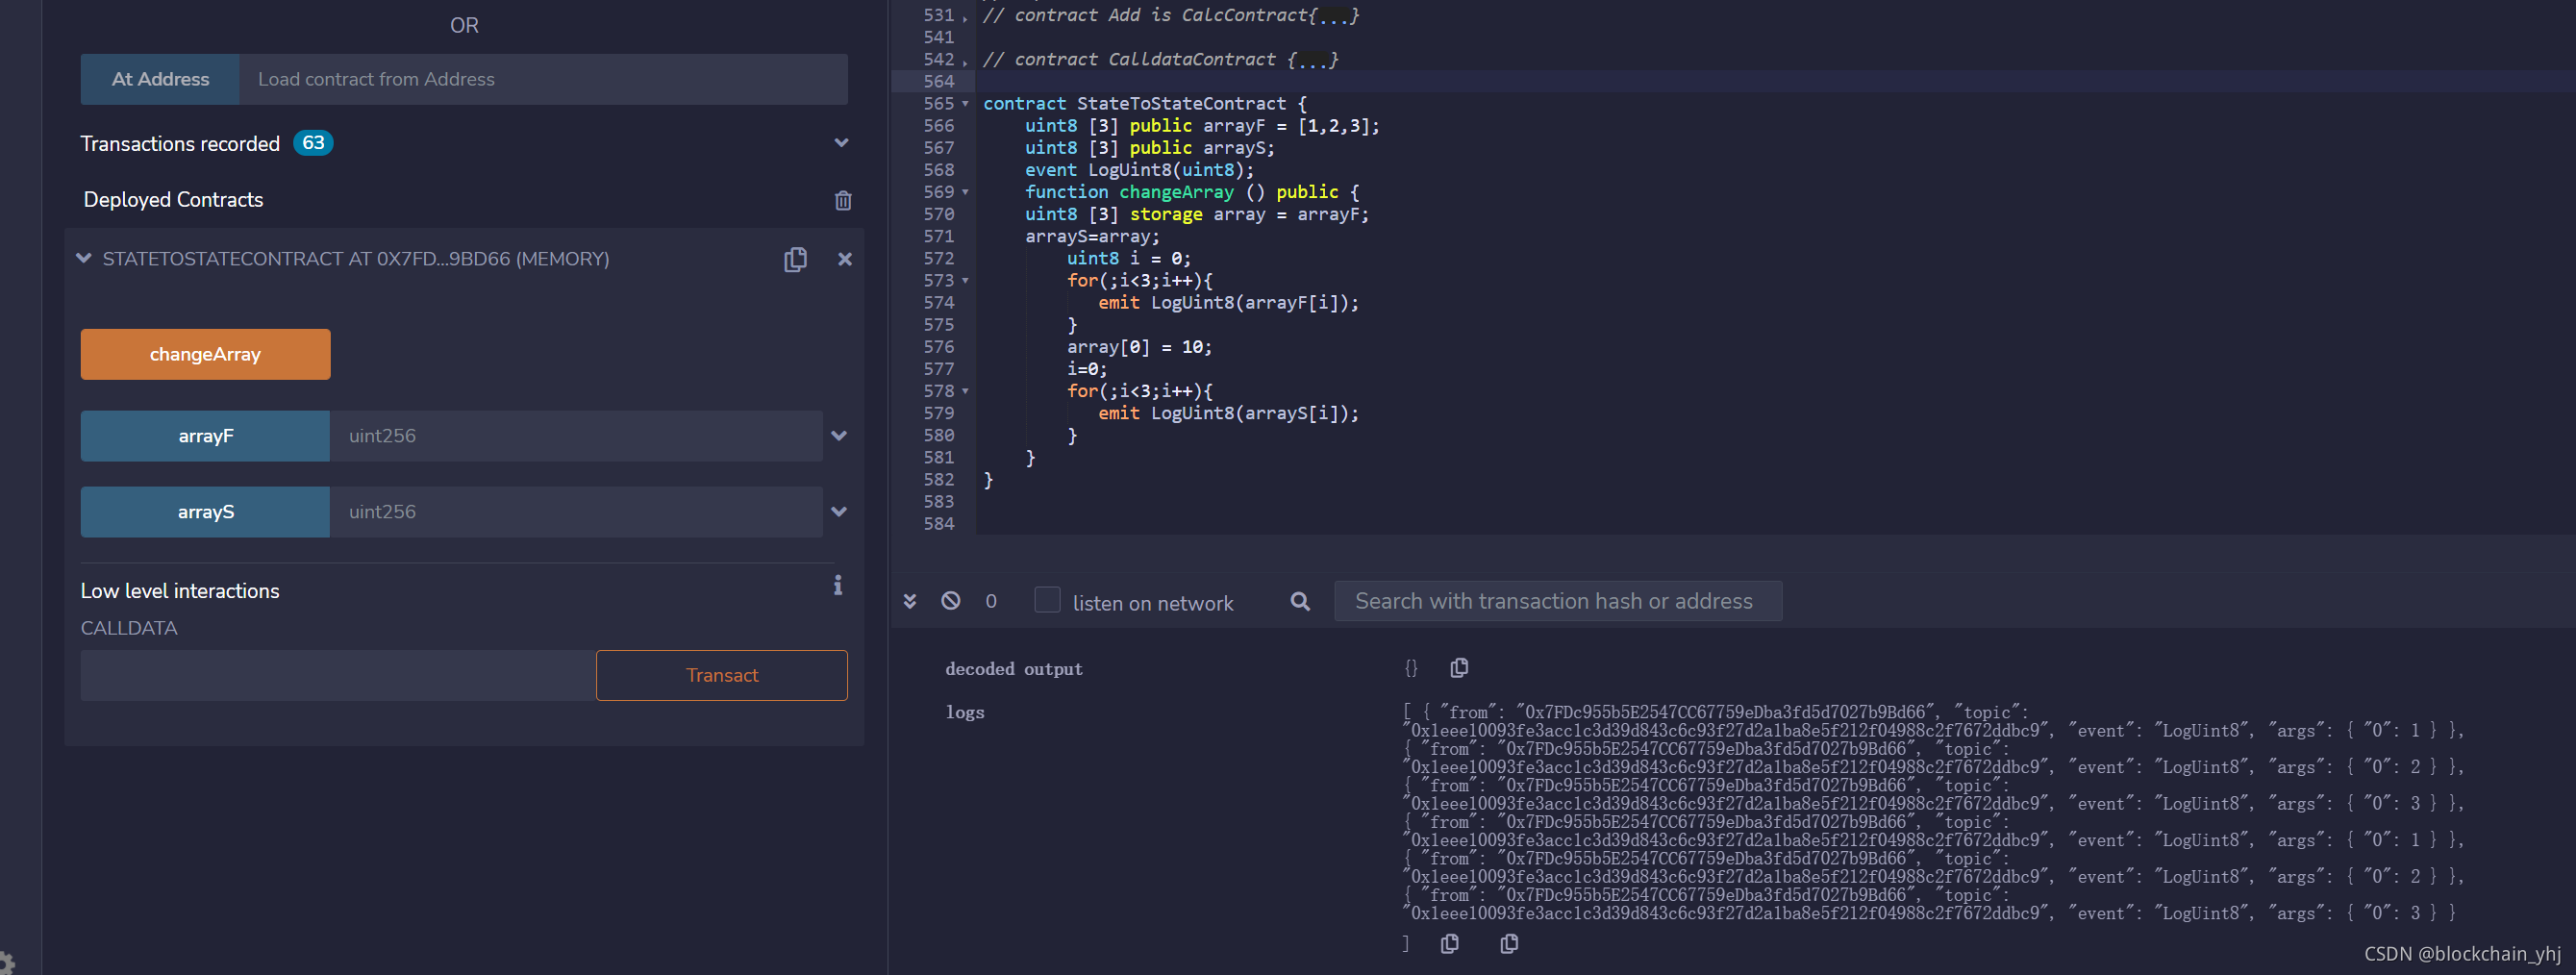Collapse the terminal with double chevron
Viewport: 2576px width, 975px height.
[910, 601]
